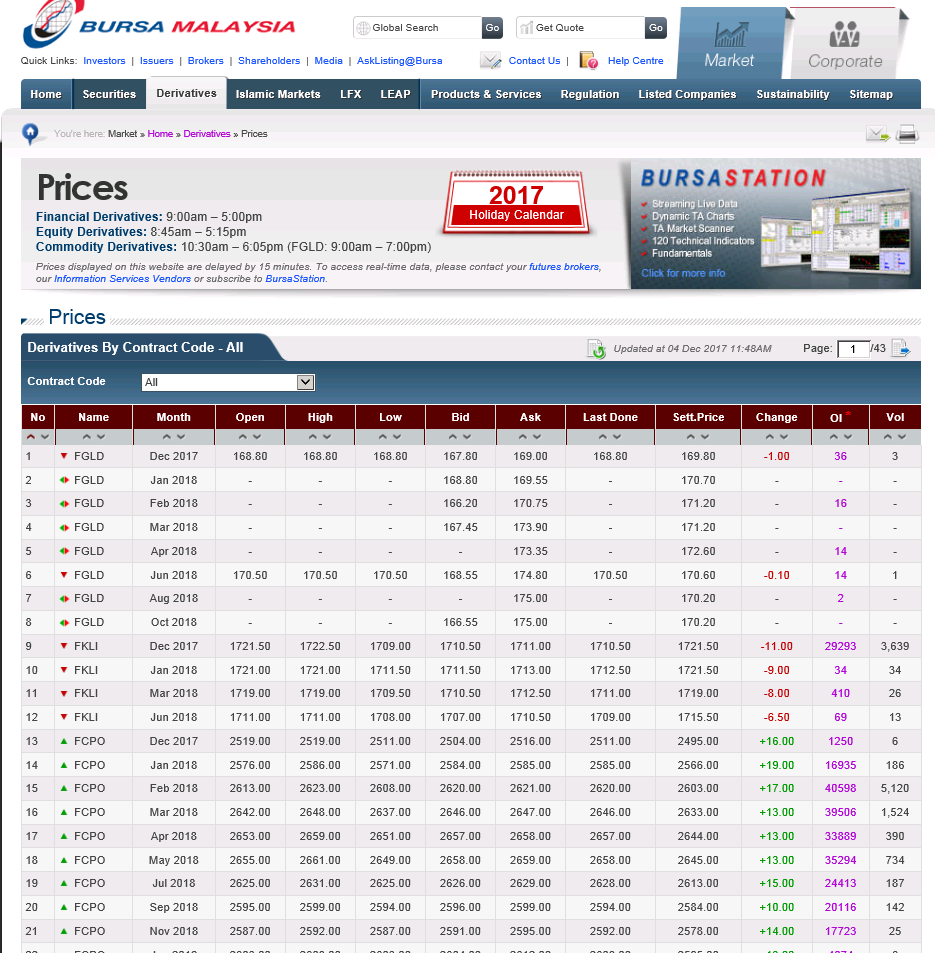The image size is (935, 953).
Task: Follow the Media quick link
Action: click(x=328, y=61)
